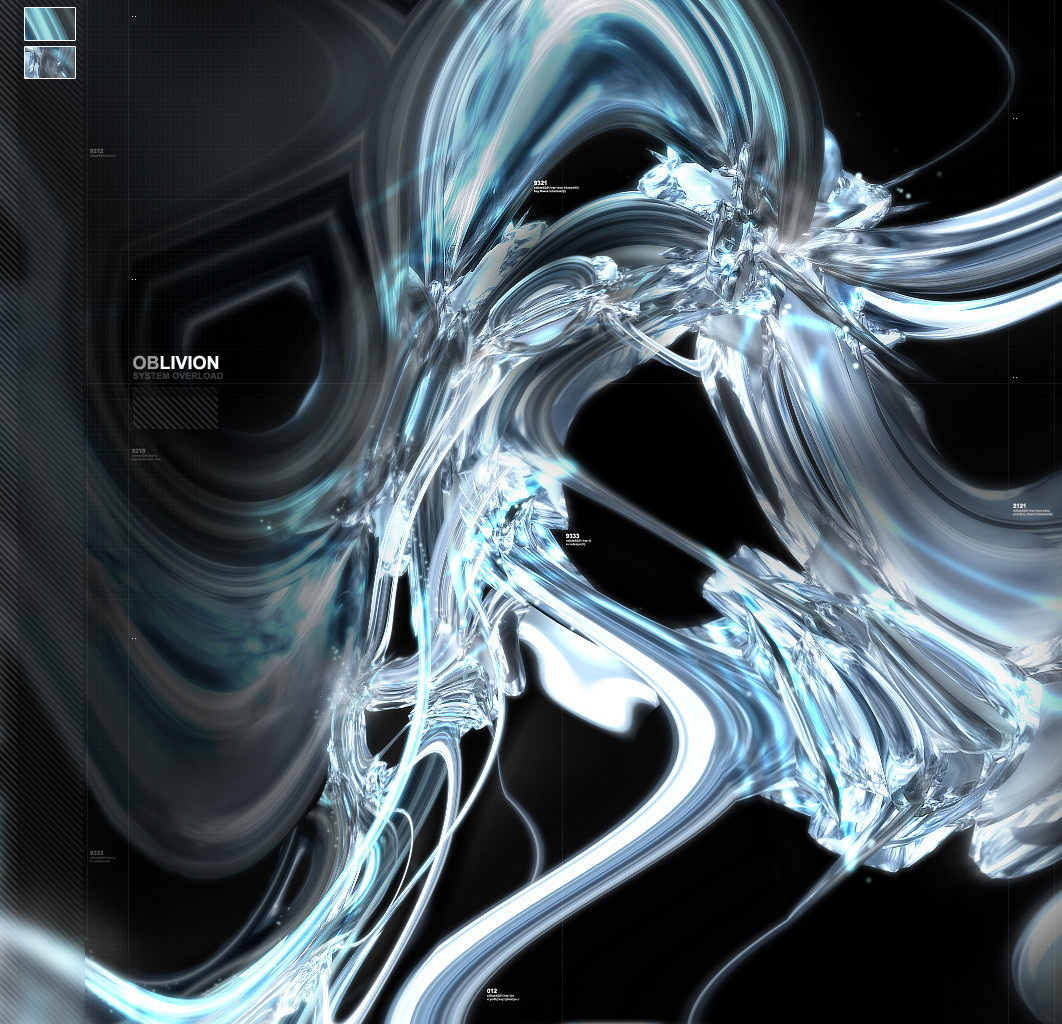The width and height of the screenshot is (1062, 1024).
Task: Click the "2121" label
Action: point(1019,506)
